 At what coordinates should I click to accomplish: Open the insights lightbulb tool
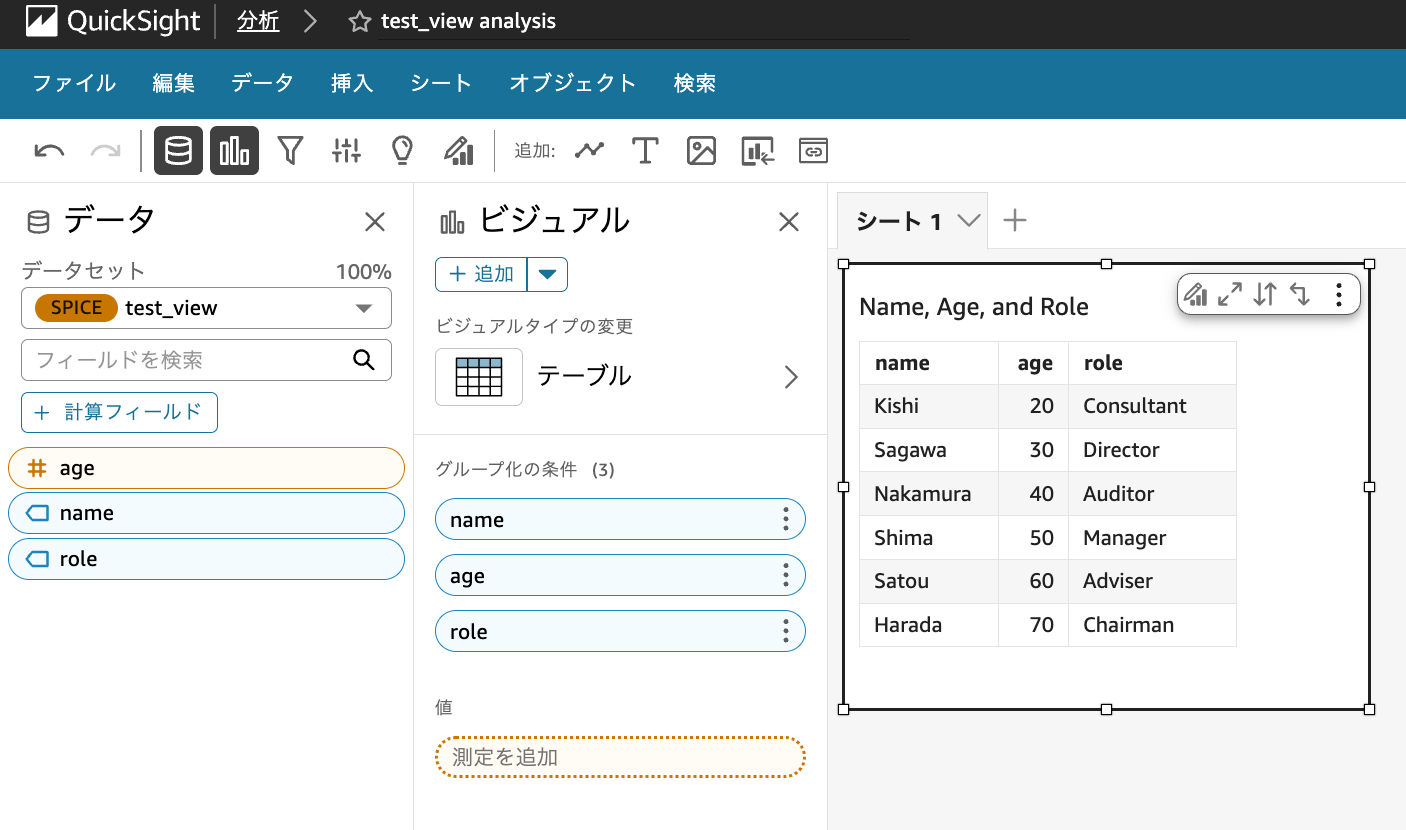tap(402, 151)
